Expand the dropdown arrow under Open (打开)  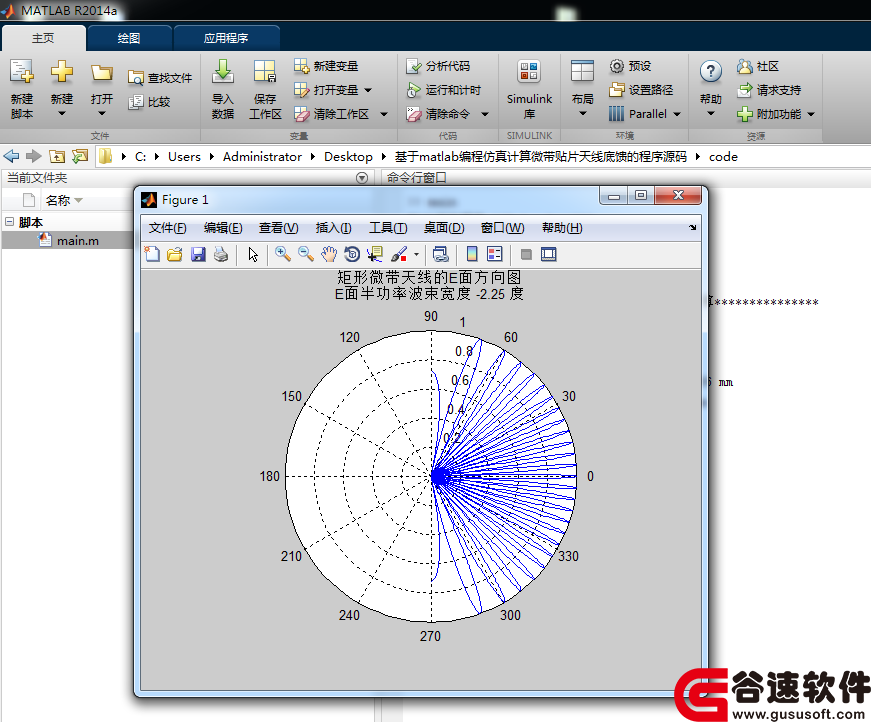(x=102, y=114)
